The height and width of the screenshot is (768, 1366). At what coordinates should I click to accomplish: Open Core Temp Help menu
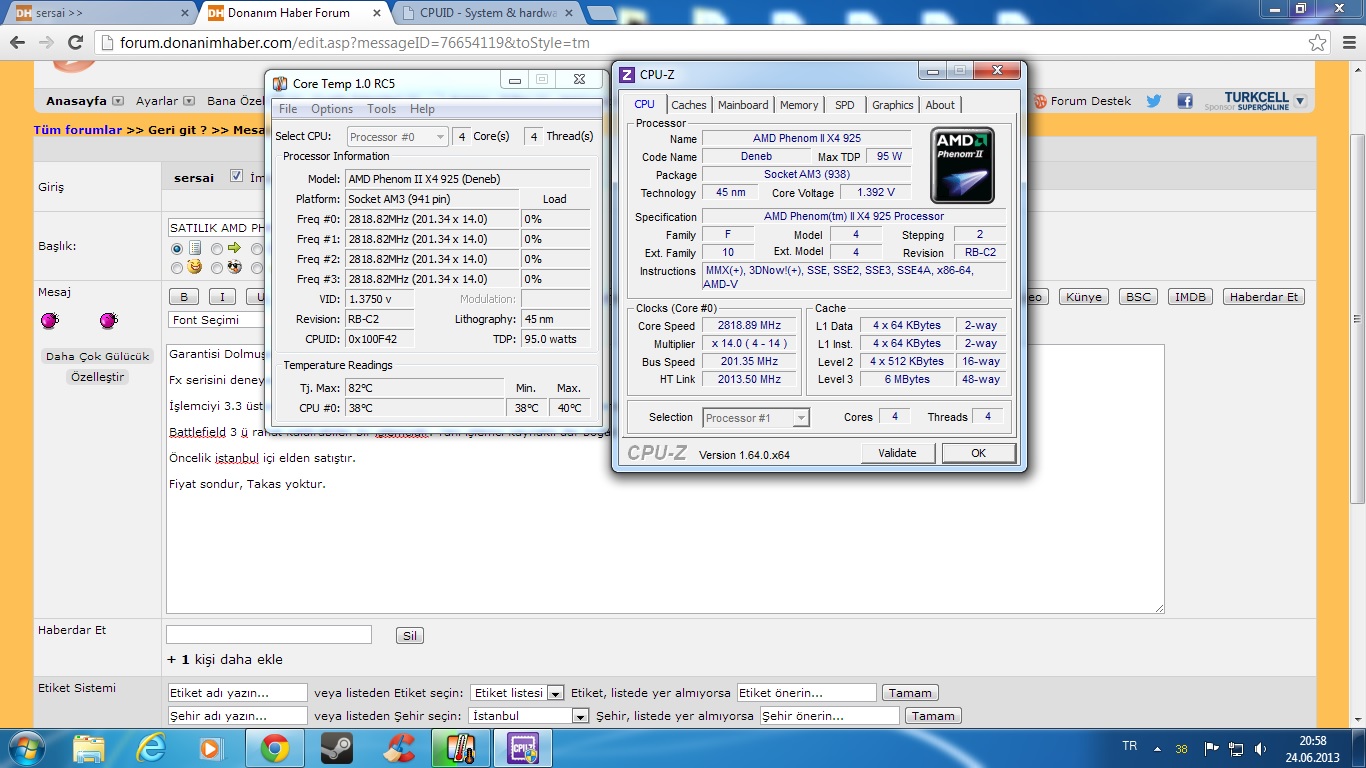[422, 109]
